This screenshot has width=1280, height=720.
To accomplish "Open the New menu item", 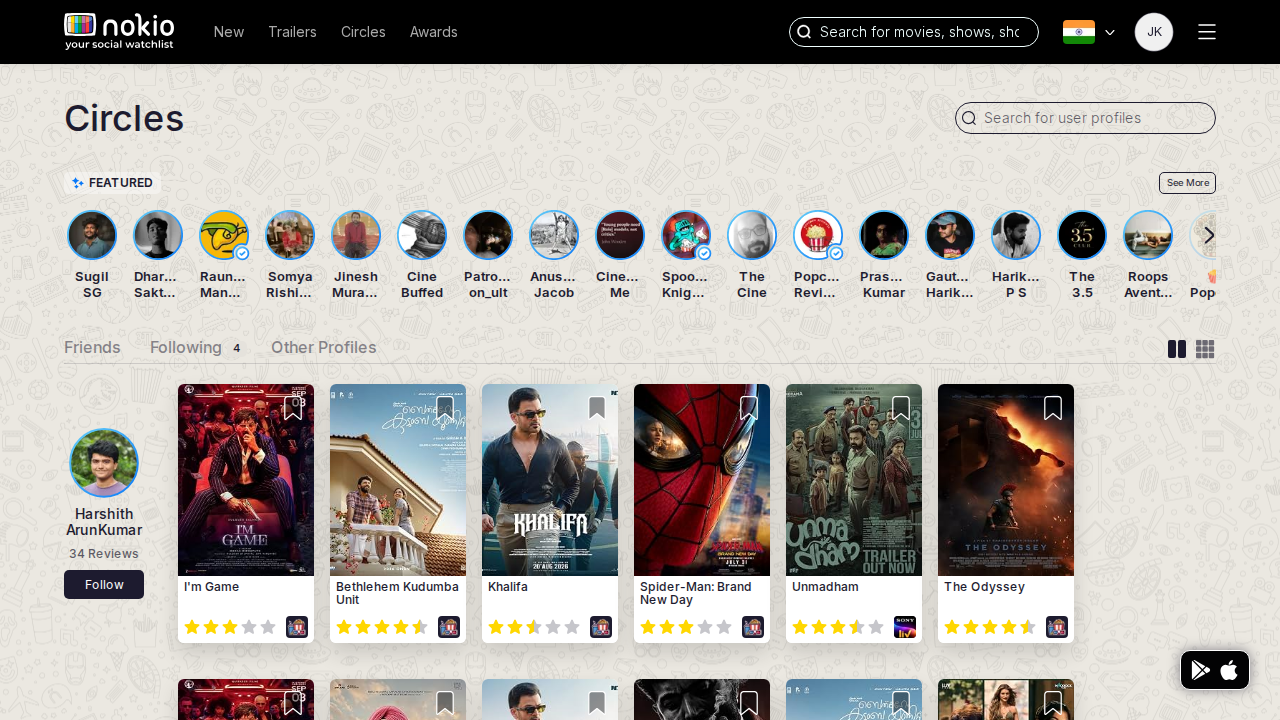I will tap(229, 32).
